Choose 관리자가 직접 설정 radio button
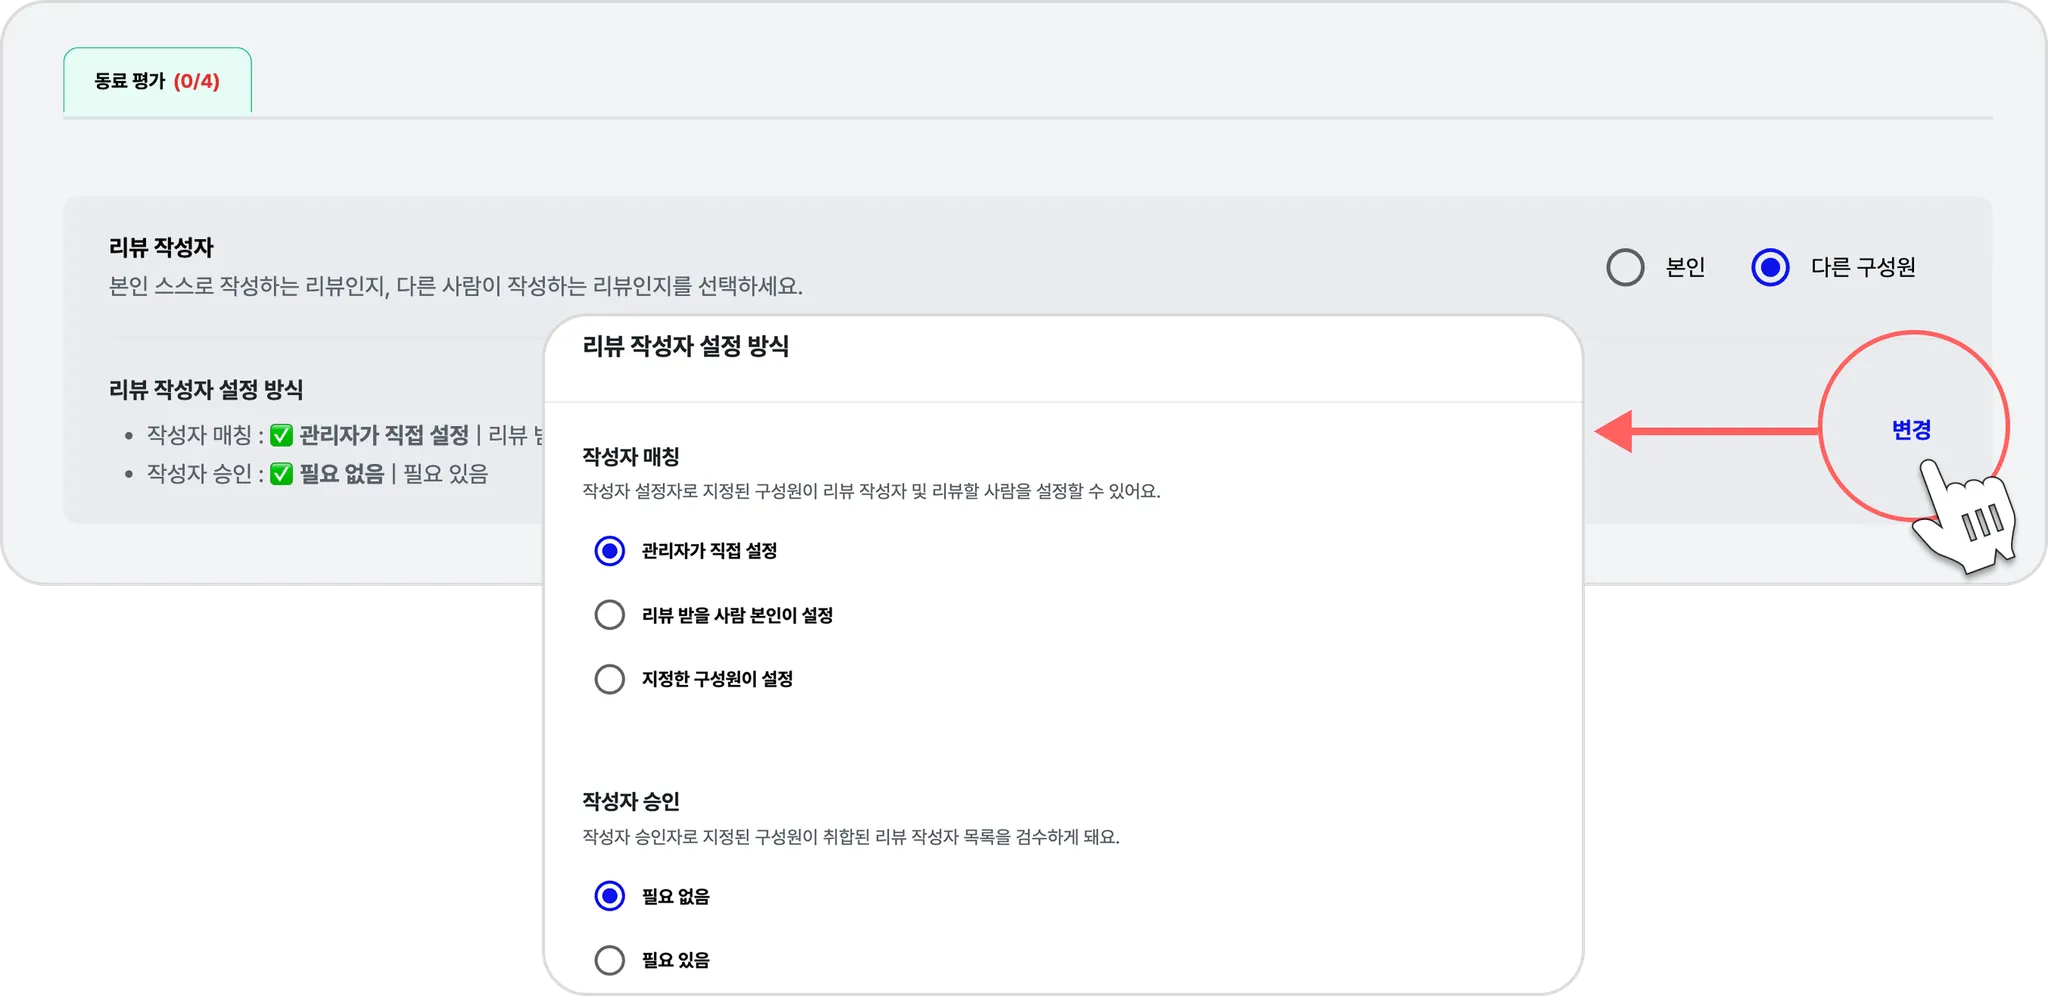The image size is (2048, 996). pos(610,551)
